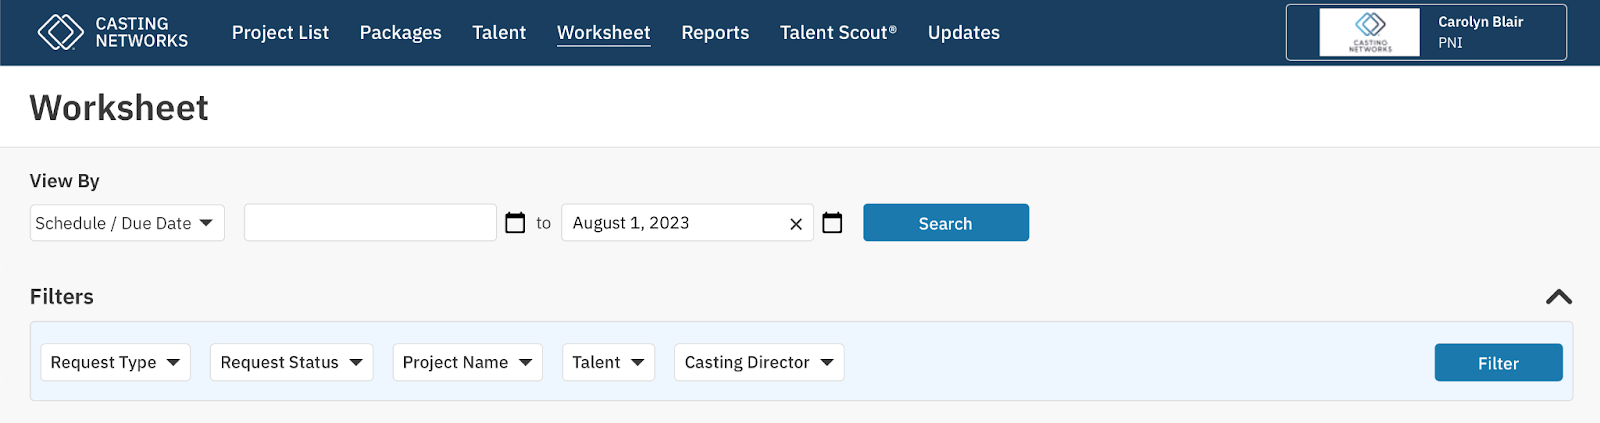Open the start date calendar picker

click(515, 223)
